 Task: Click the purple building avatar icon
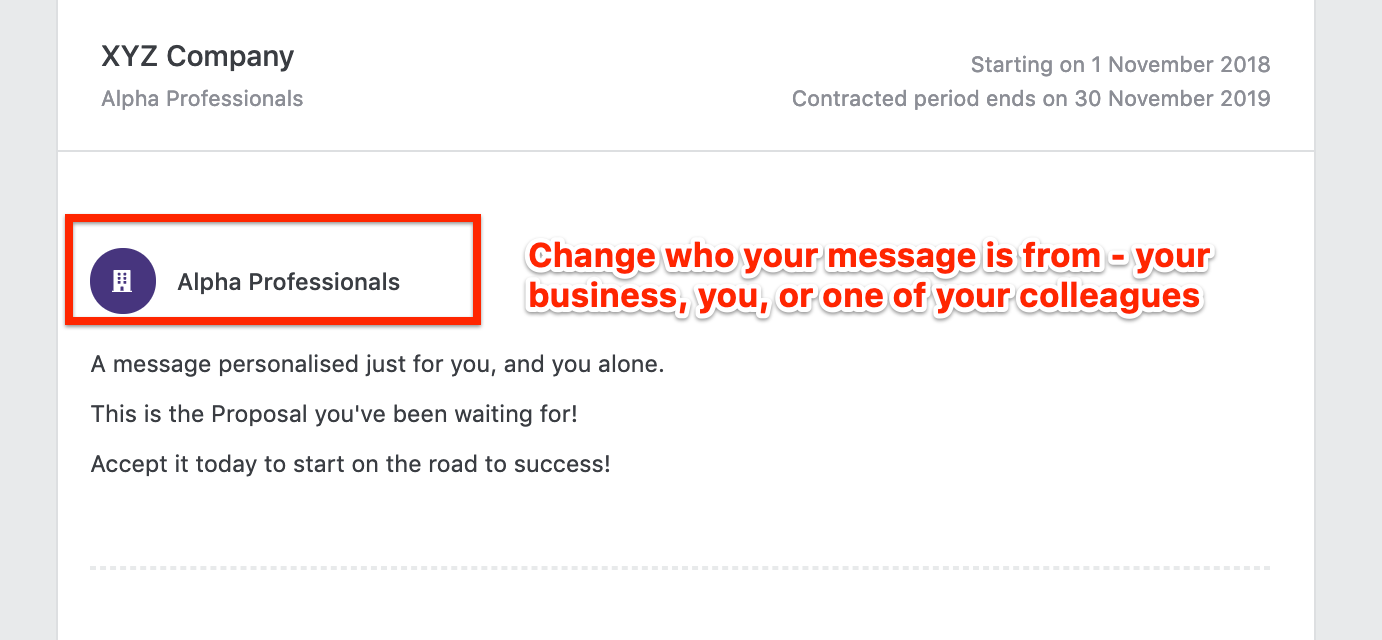click(x=123, y=281)
